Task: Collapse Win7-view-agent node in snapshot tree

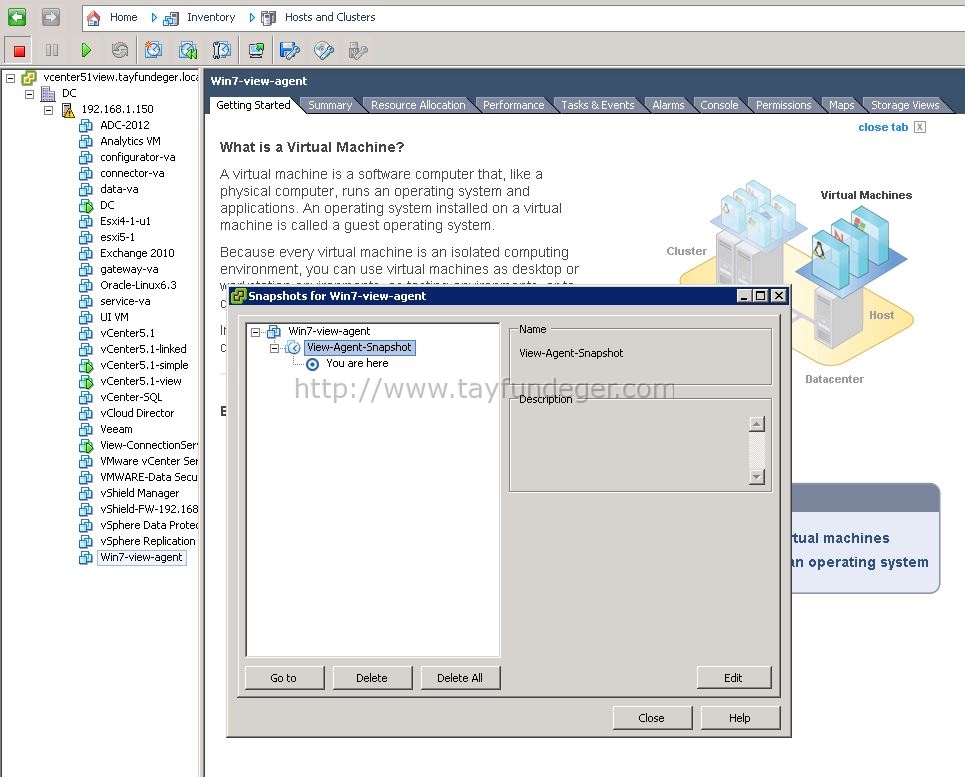Action: 255,332
